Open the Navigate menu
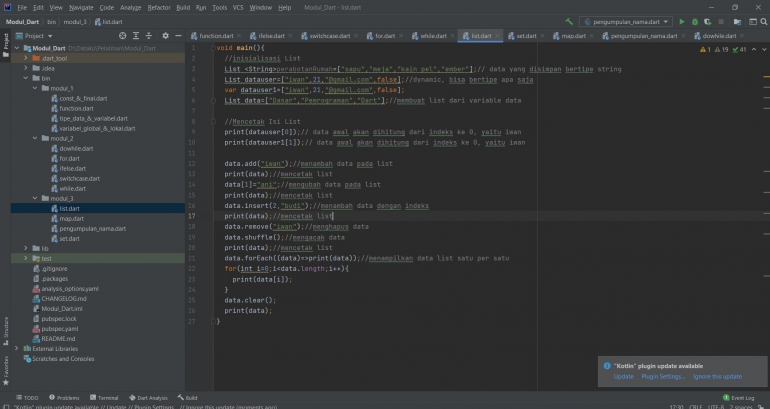Screen dimensions: 770x409 coord(81,7)
